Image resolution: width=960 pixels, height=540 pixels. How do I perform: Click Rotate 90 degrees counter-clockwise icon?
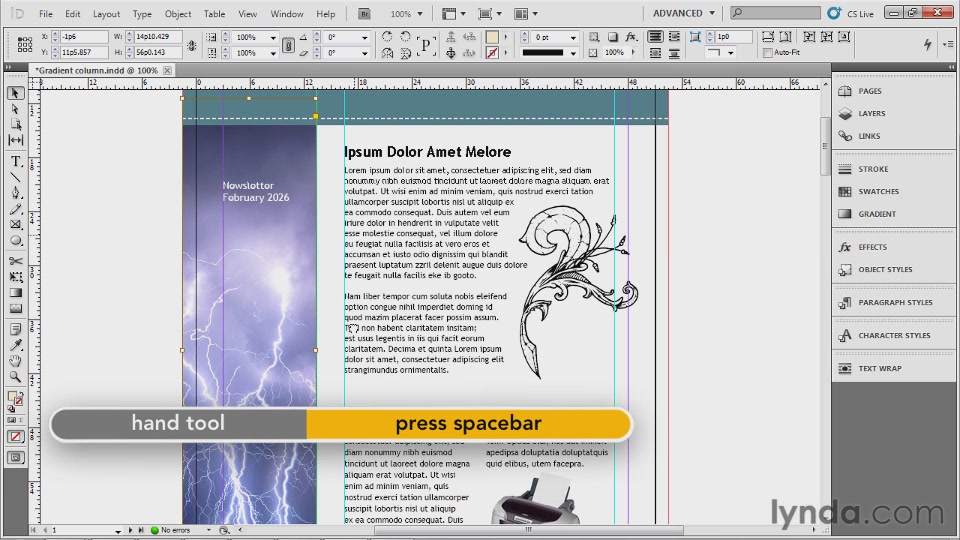tap(405, 37)
